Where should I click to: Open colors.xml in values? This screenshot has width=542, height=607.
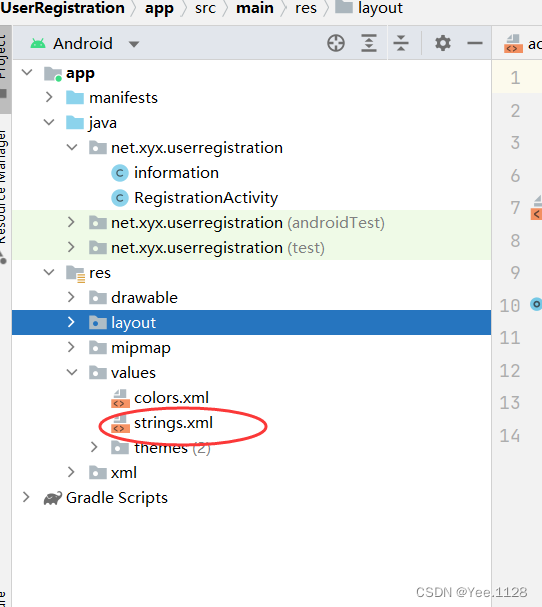coord(171,398)
